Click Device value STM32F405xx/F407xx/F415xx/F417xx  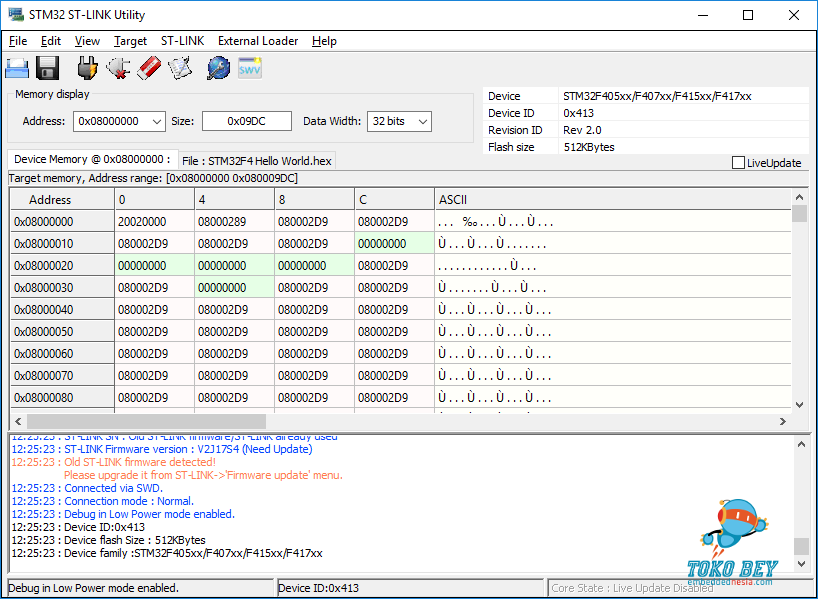point(657,96)
